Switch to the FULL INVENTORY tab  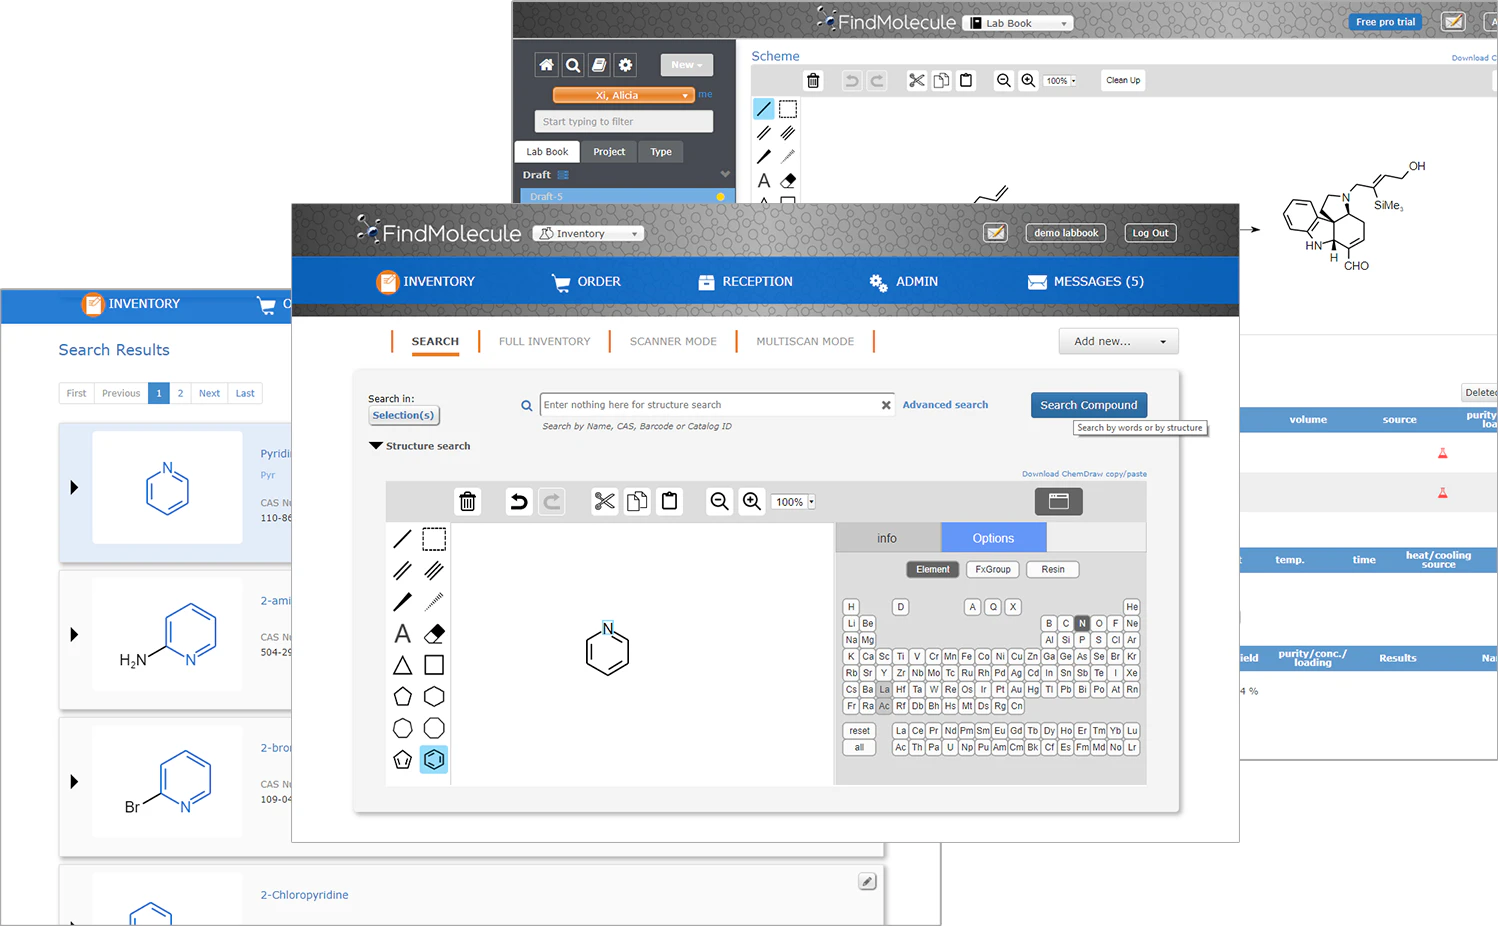[544, 341]
